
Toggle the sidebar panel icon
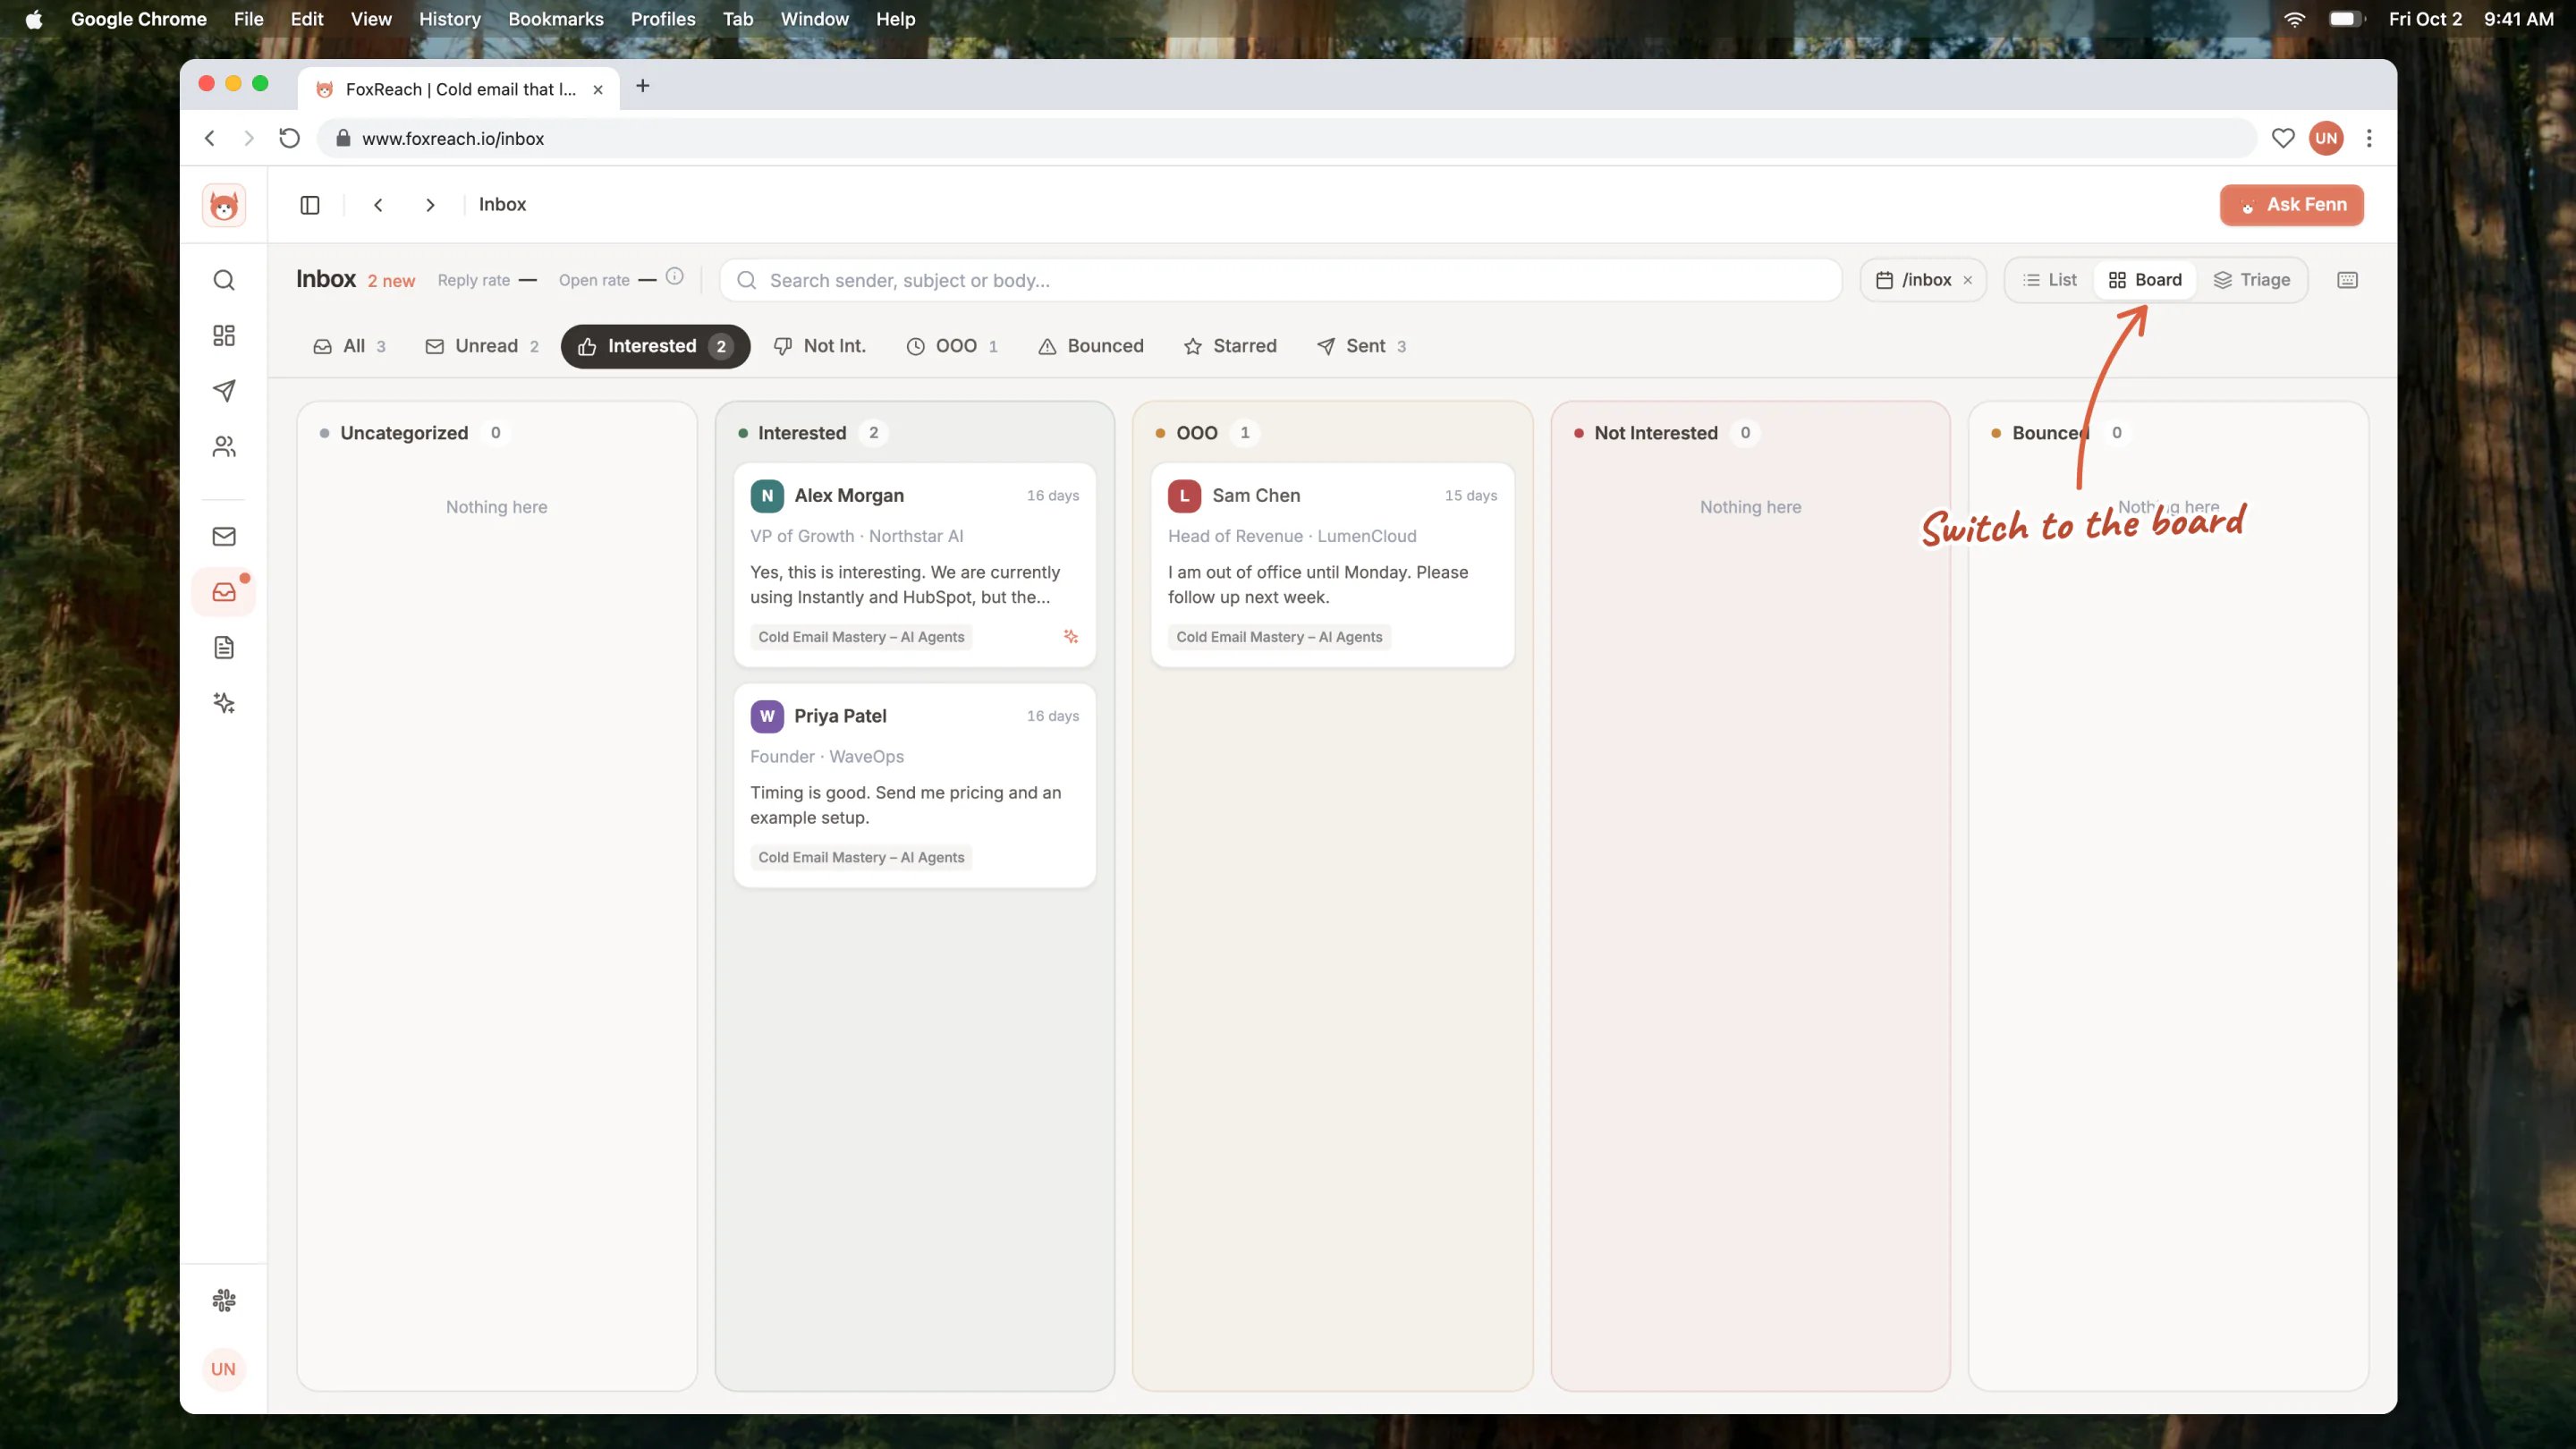310,205
